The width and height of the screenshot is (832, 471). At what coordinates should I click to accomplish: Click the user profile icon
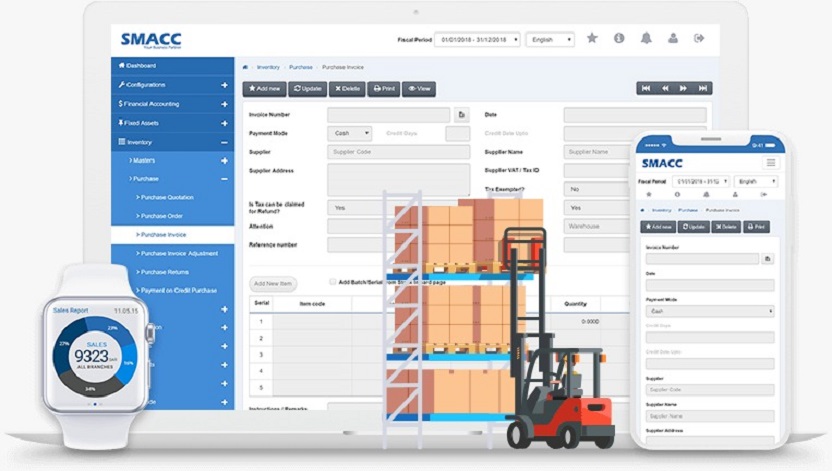point(673,38)
